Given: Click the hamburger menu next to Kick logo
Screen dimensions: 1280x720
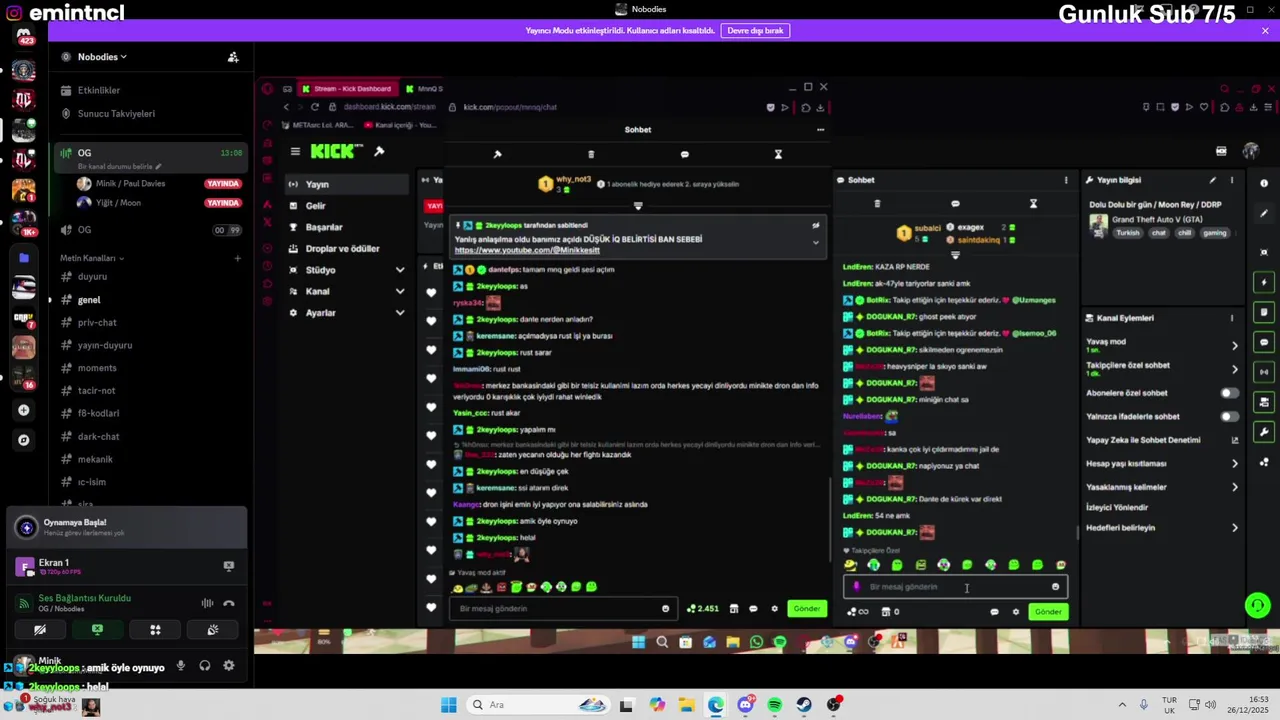Looking at the screenshot, I should tap(295, 151).
